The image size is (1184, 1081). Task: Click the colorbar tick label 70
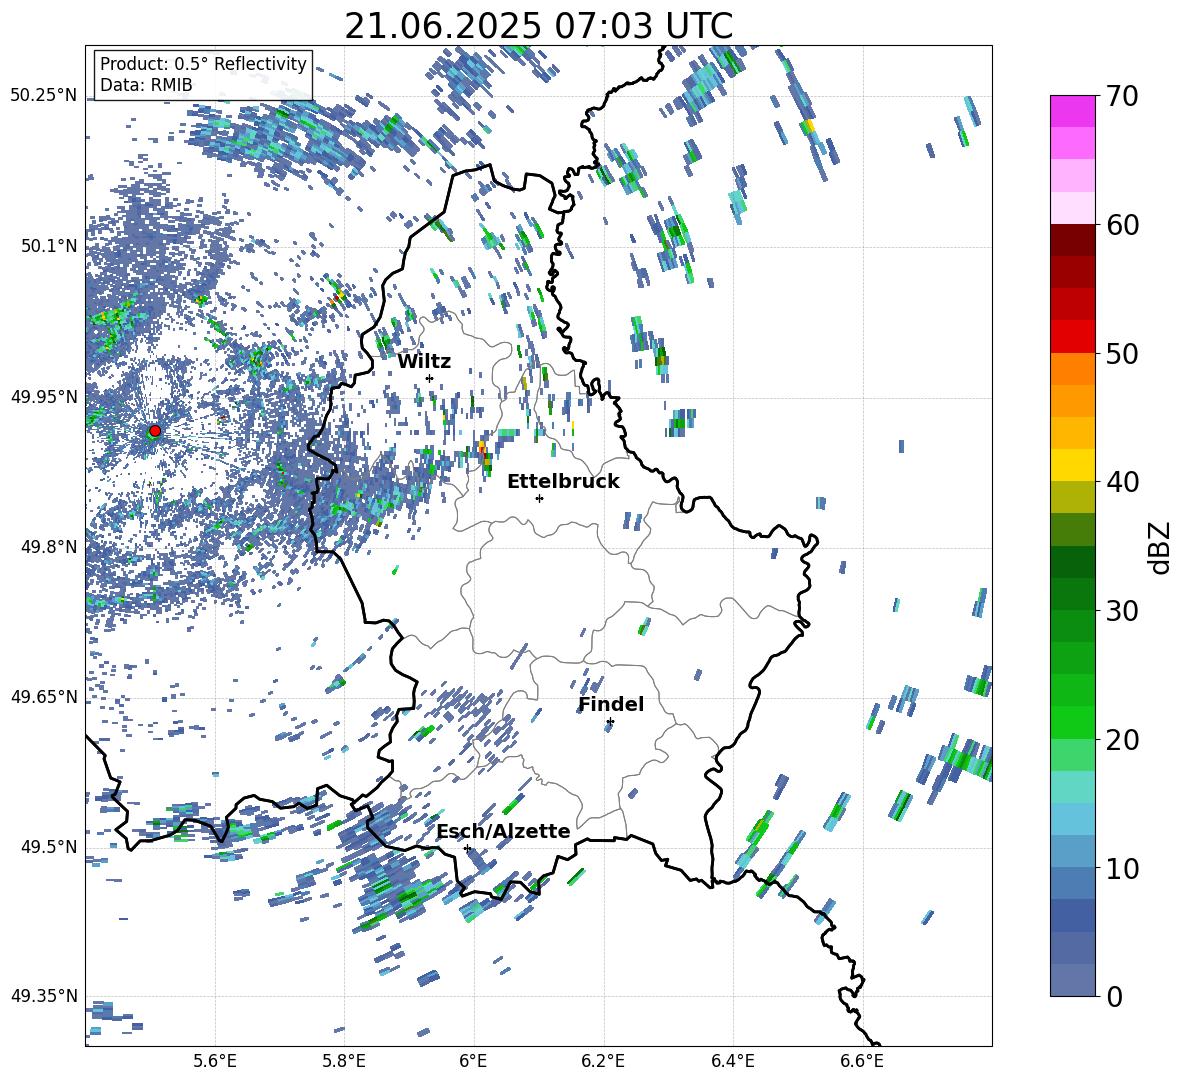1122,96
